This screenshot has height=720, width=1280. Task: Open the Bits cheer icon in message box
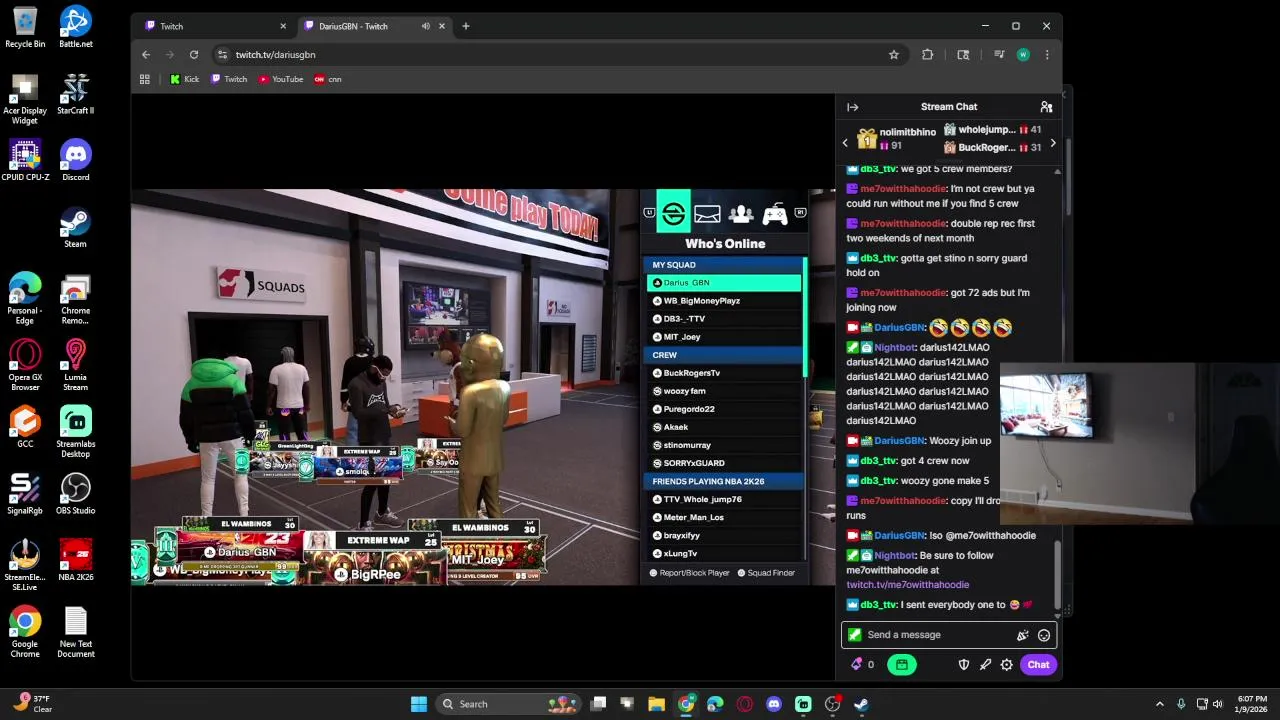point(1022,635)
